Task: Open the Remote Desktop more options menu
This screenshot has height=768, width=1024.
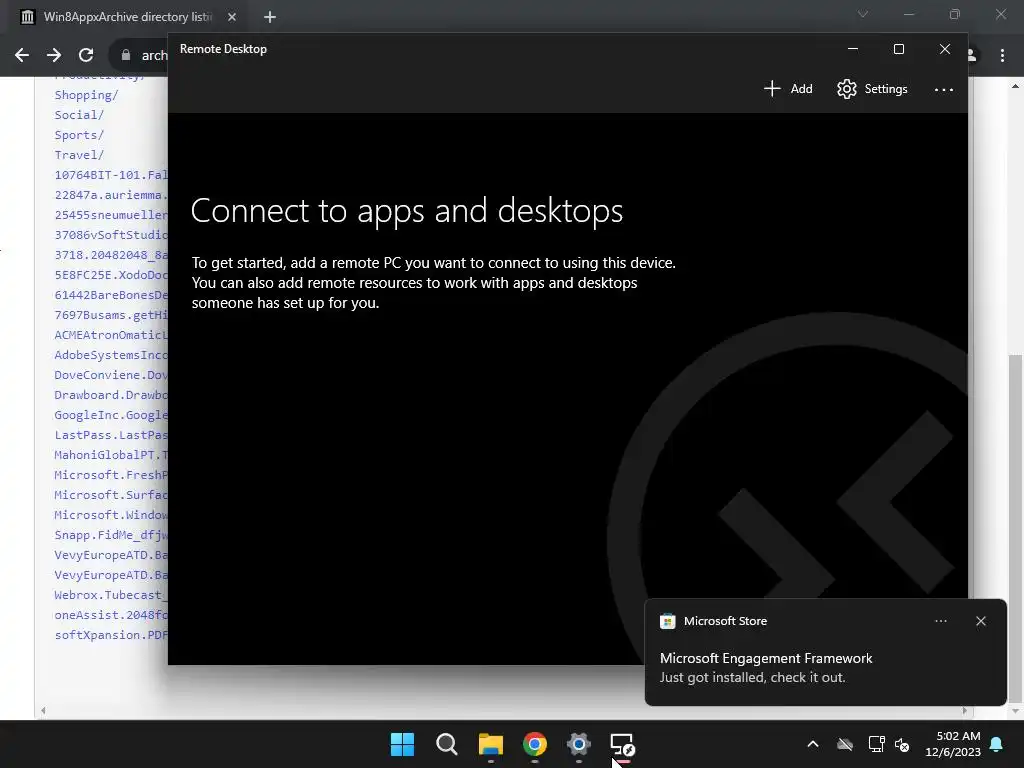Action: (944, 89)
